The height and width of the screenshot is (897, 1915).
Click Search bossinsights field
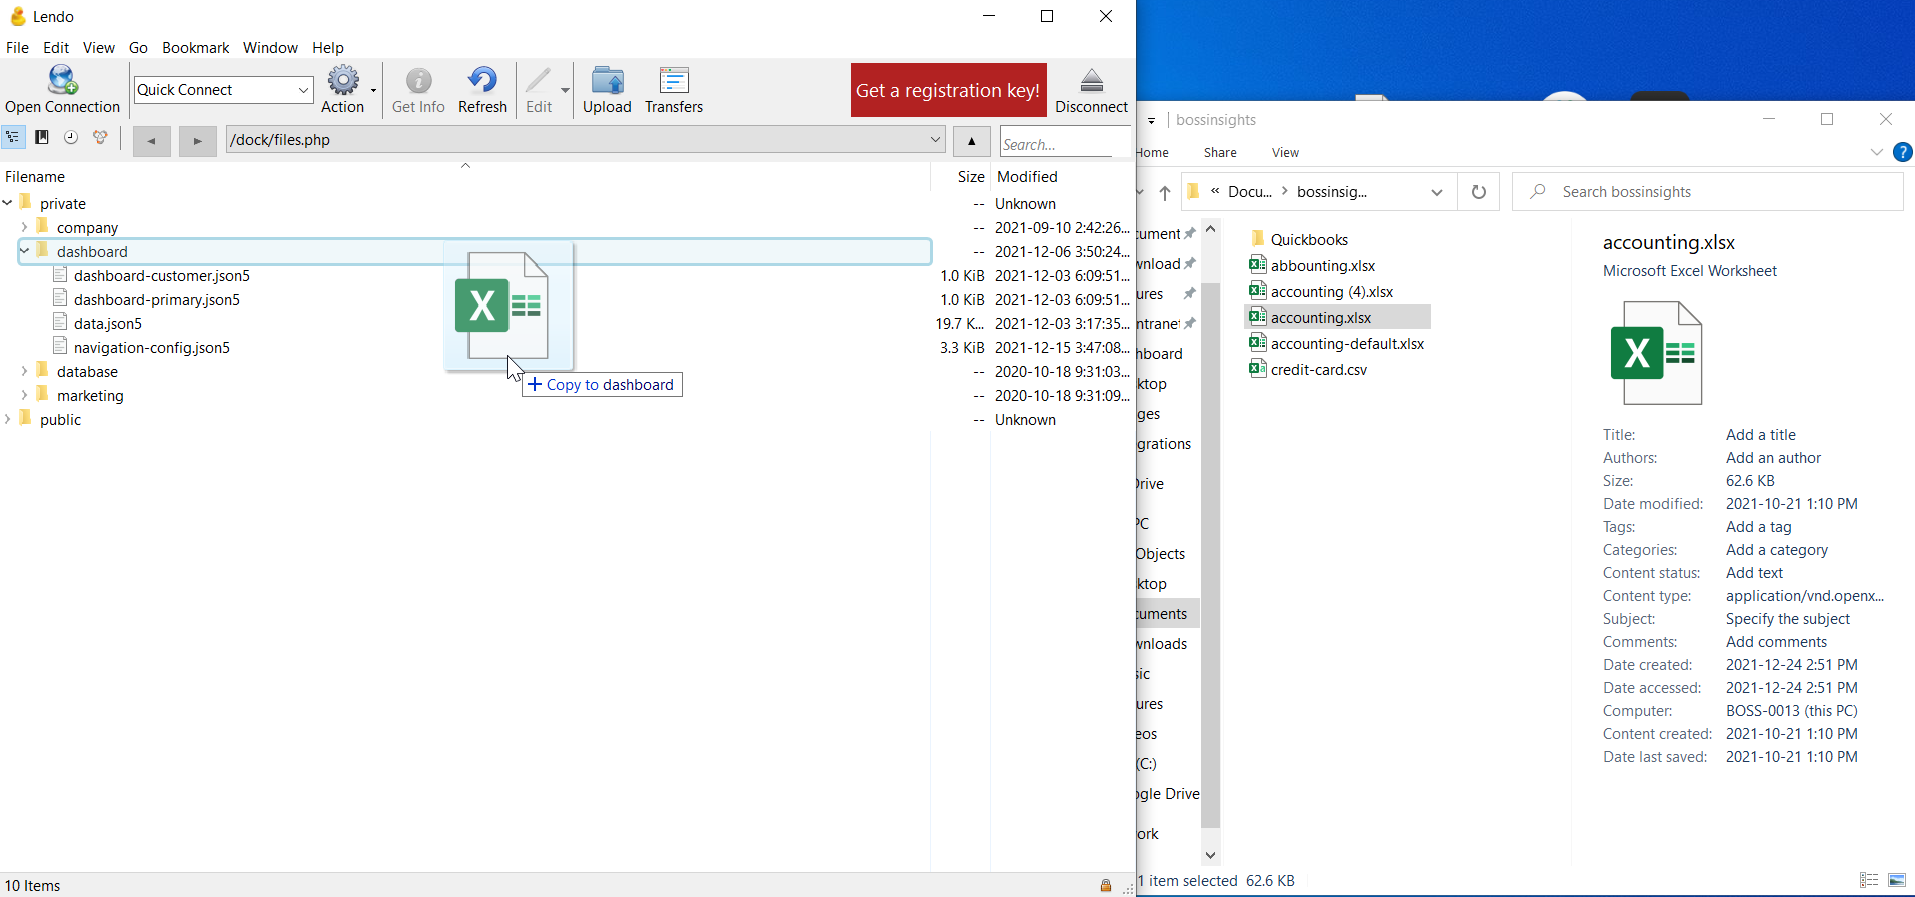pos(1708,192)
